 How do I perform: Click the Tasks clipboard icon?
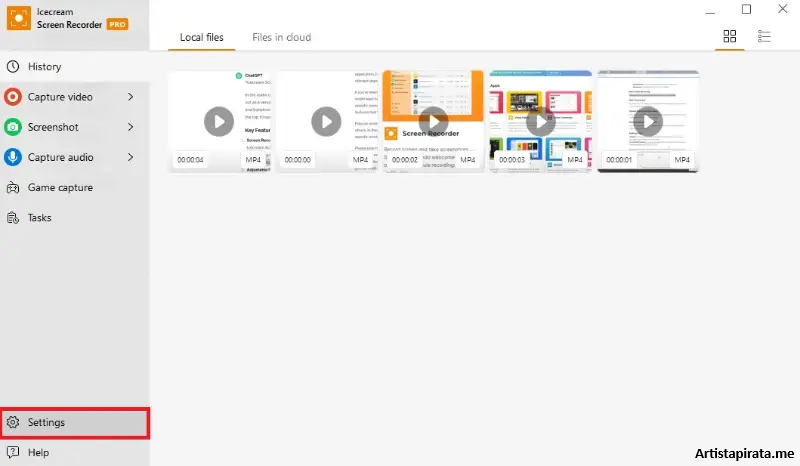pos(13,218)
